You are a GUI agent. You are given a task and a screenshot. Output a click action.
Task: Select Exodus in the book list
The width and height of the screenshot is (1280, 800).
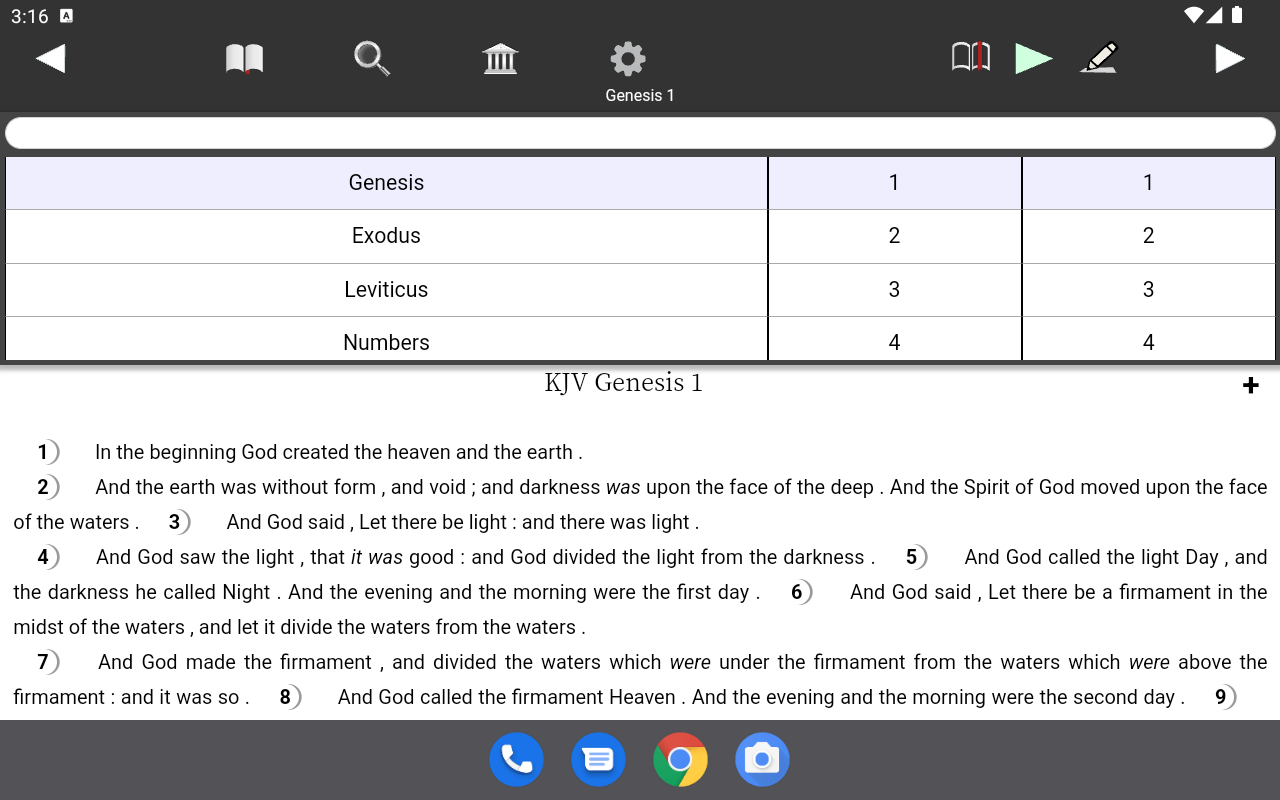[386, 236]
